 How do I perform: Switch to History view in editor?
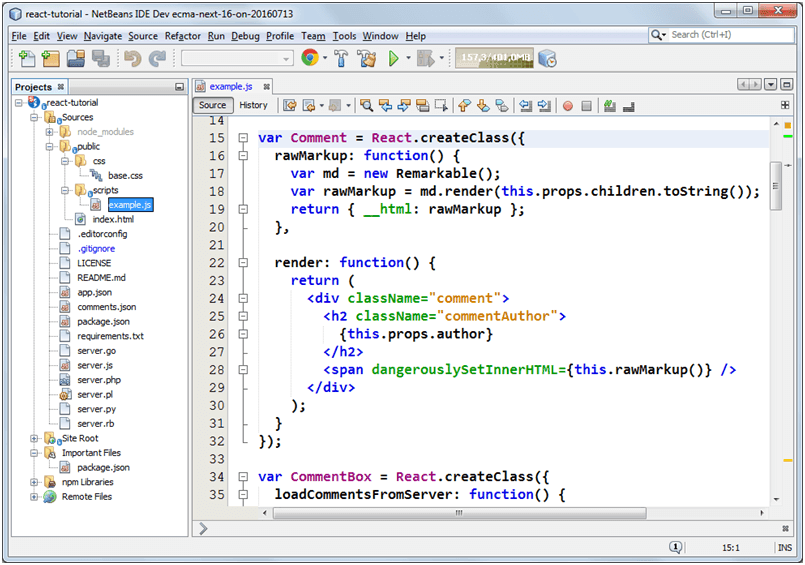point(253,105)
